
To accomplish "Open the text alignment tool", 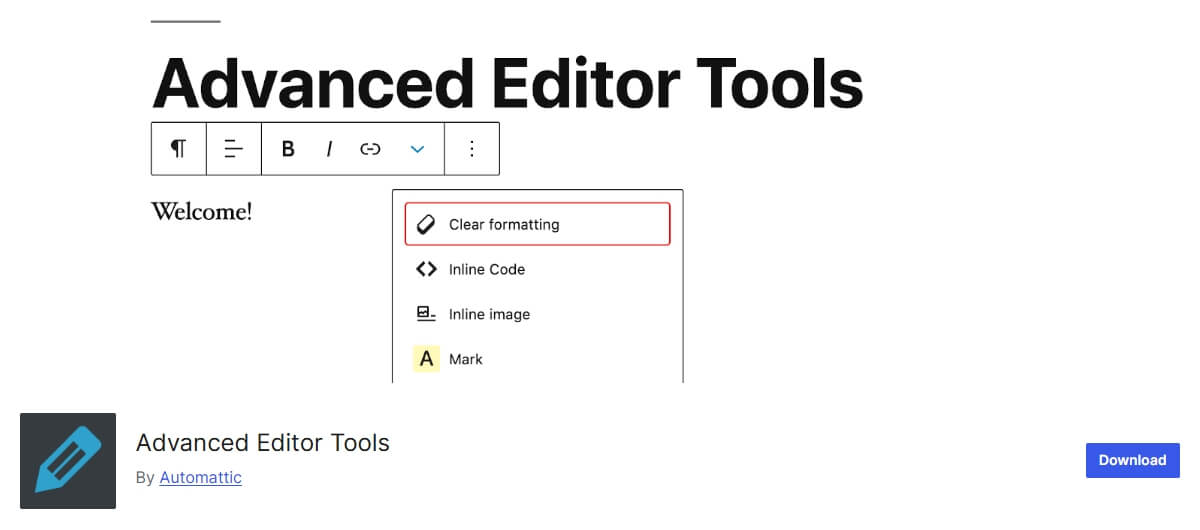I will 233,149.
